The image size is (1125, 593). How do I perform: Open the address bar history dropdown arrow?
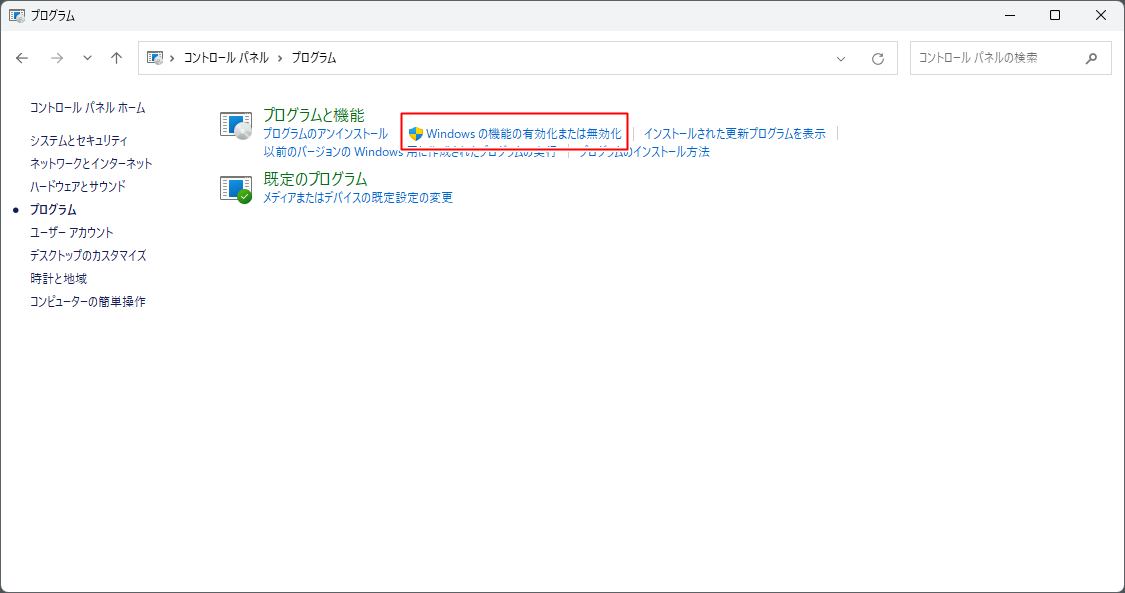coord(840,58)
